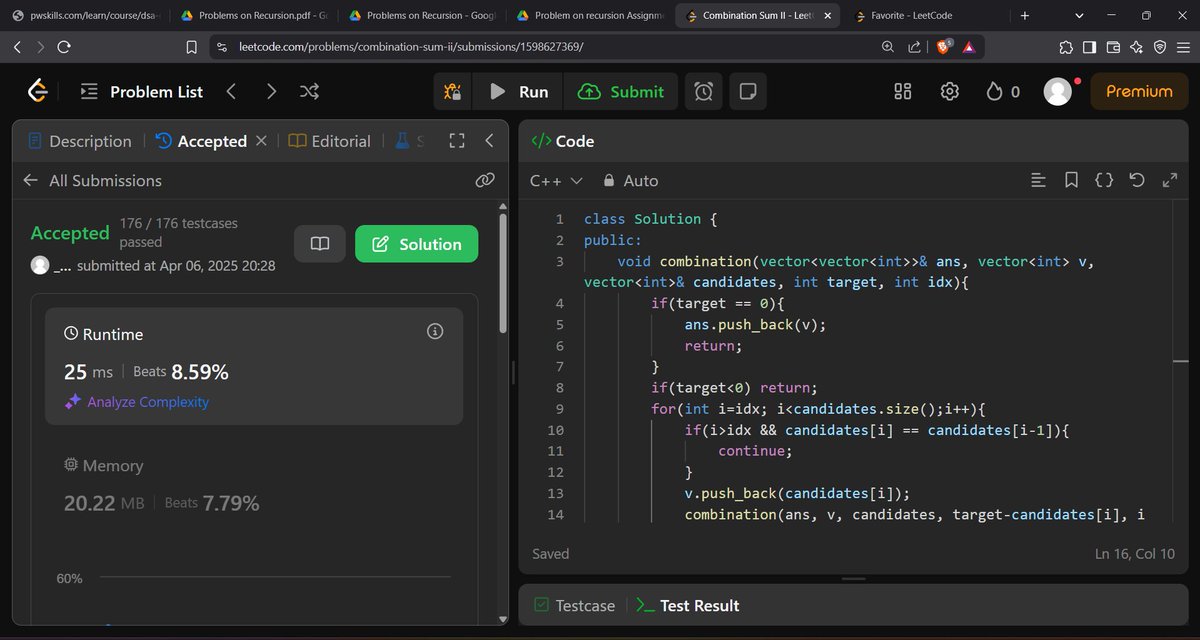Click the Brave wallet icon

click(1112, 47)
